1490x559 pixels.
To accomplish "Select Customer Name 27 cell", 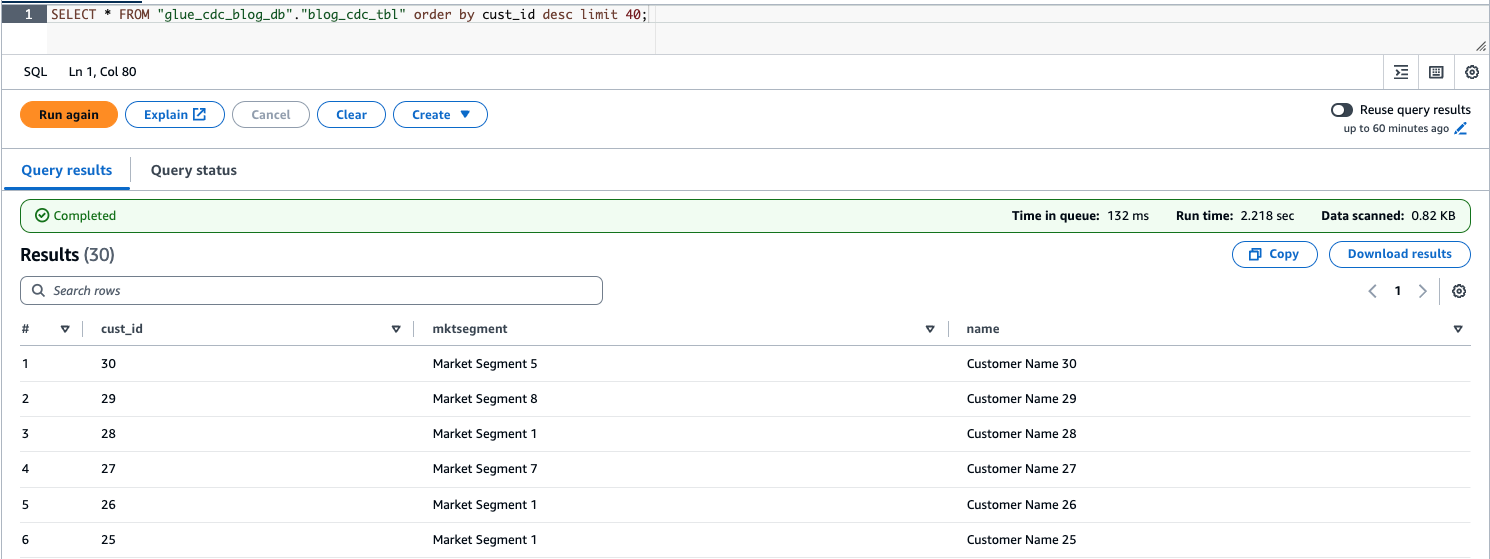I will 1022,469.
